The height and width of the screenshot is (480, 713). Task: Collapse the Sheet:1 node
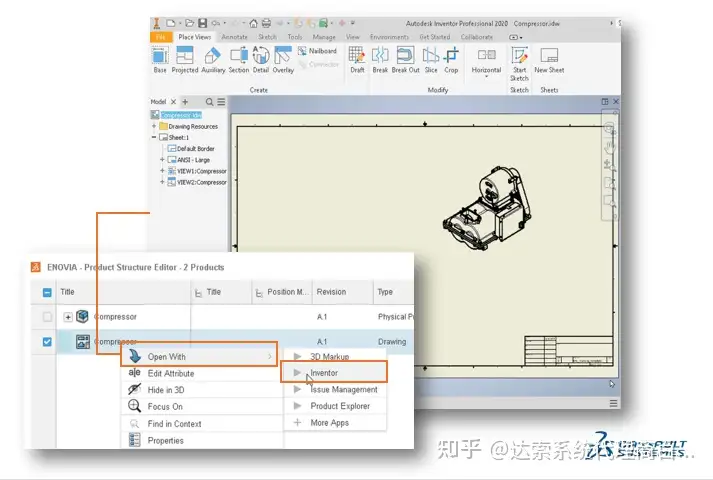(154, 137)
